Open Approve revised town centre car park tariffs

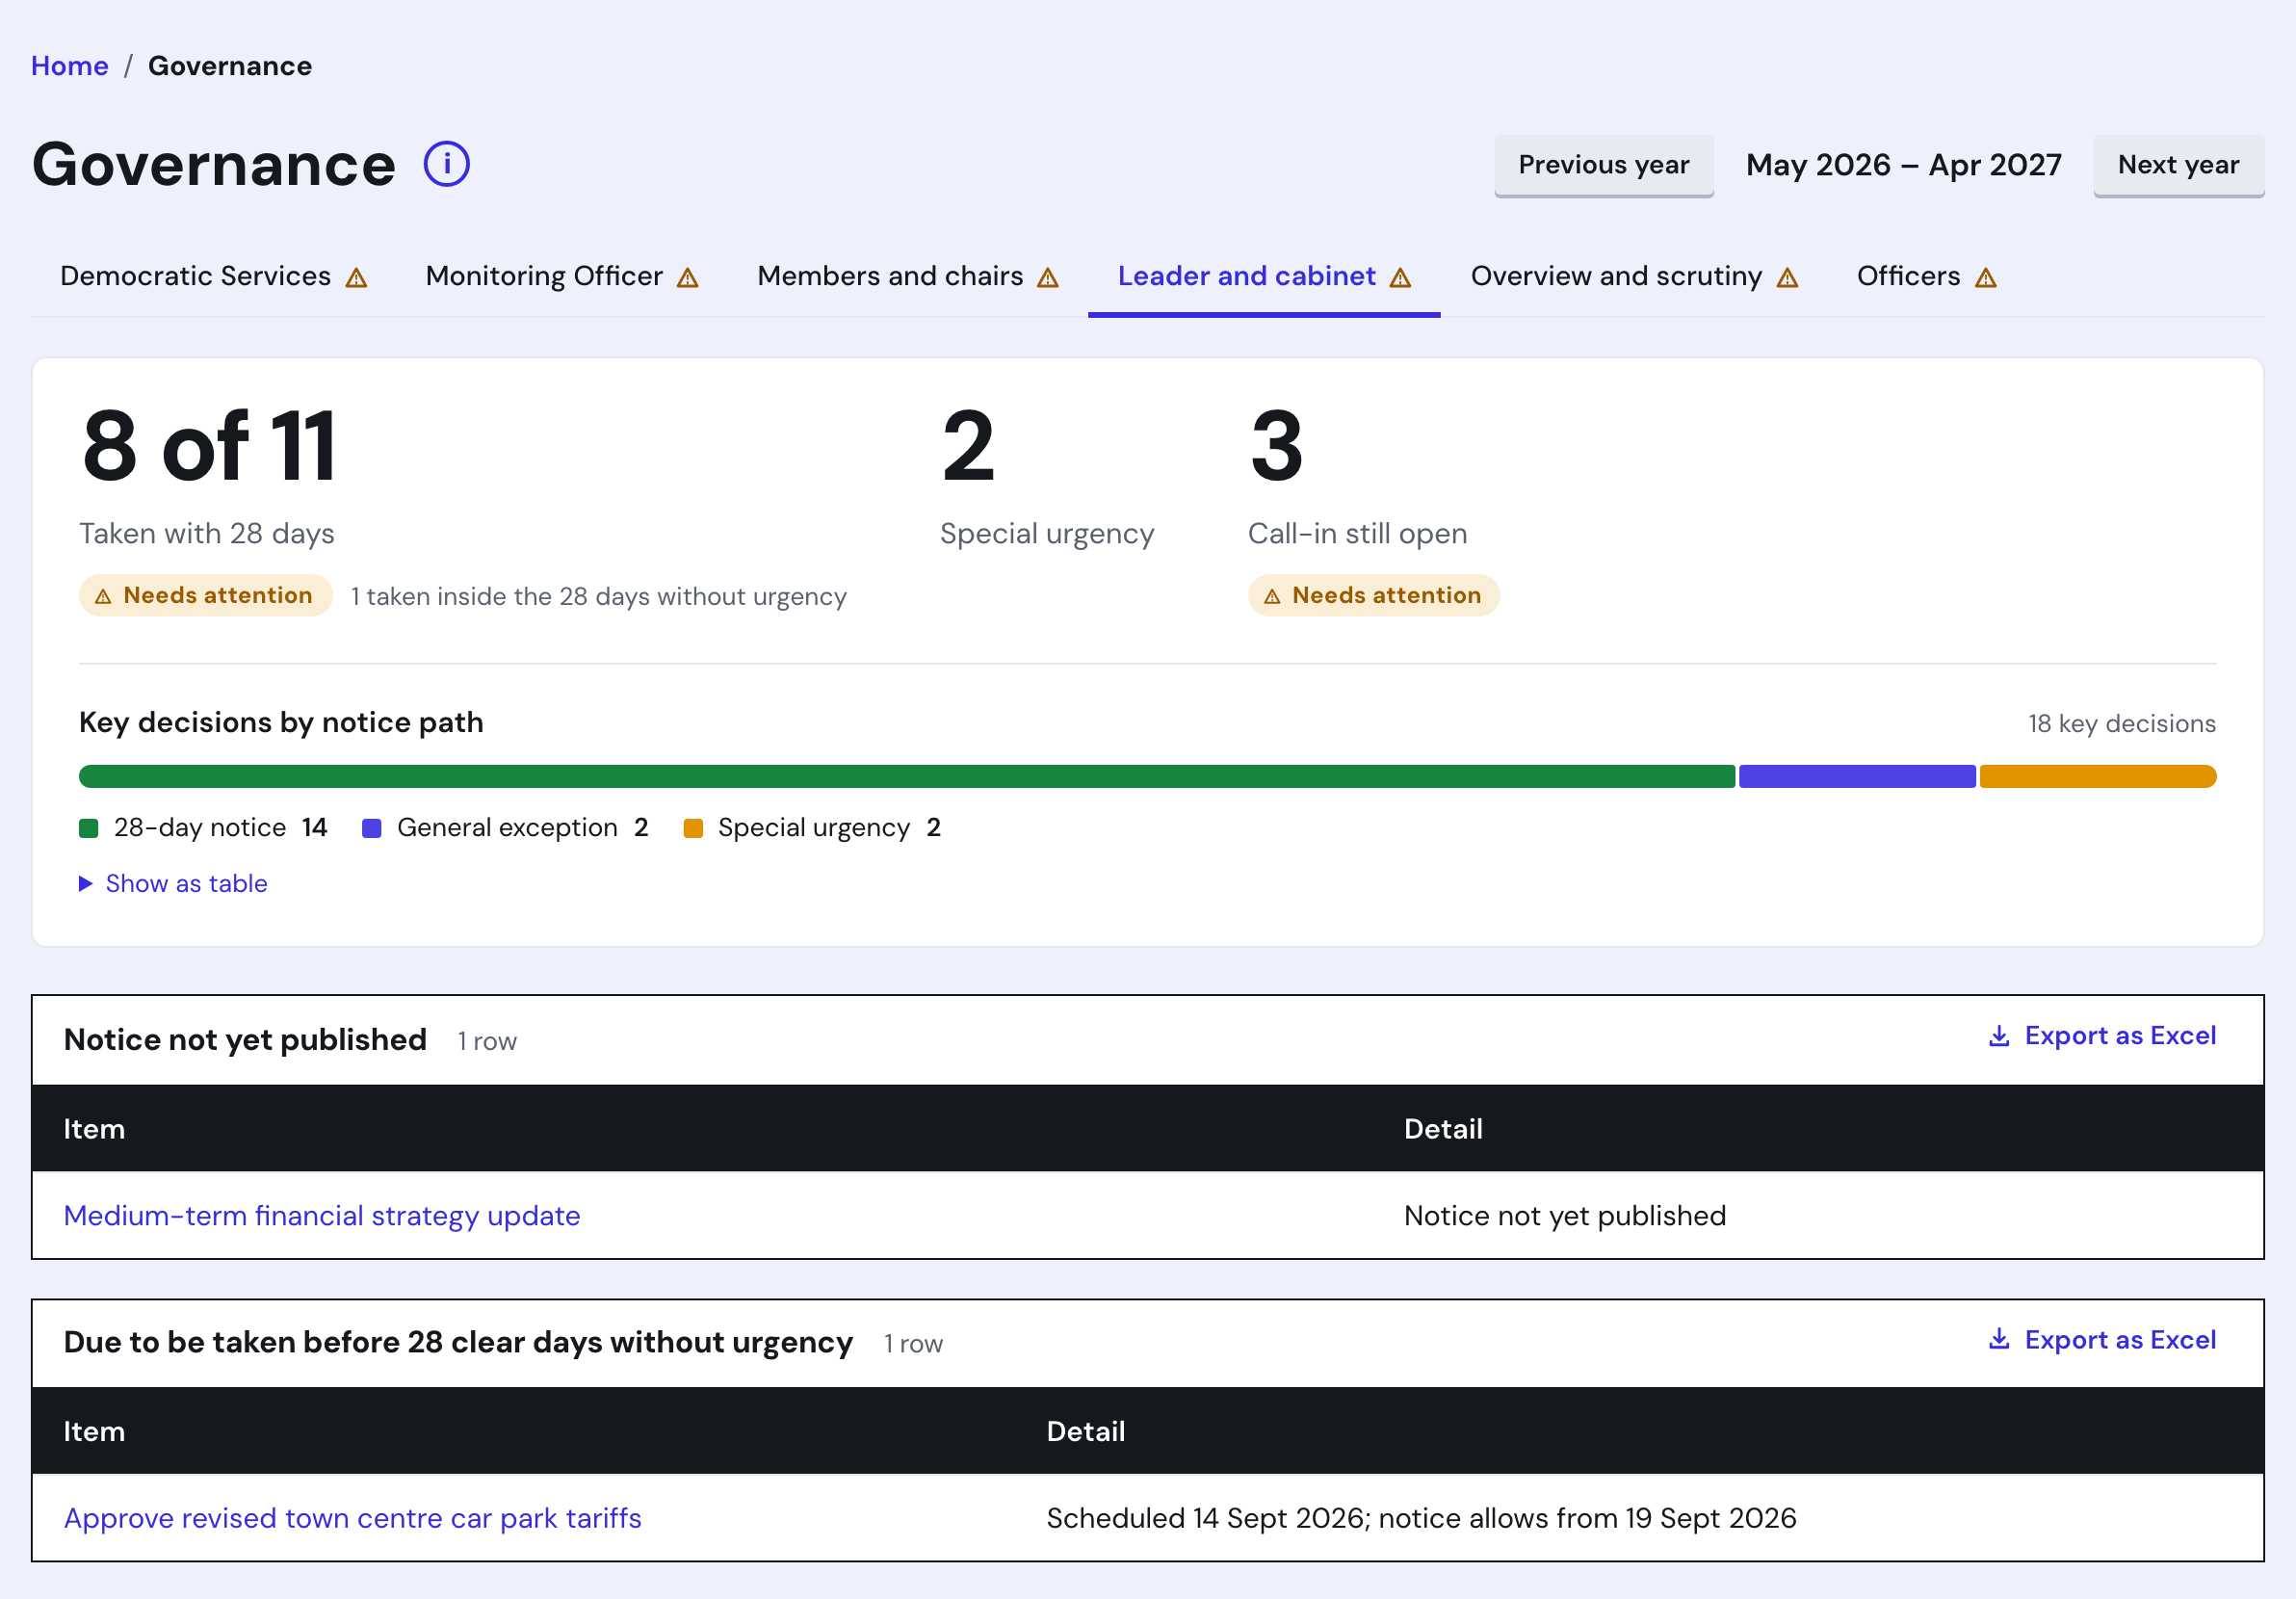point(353,1519)
